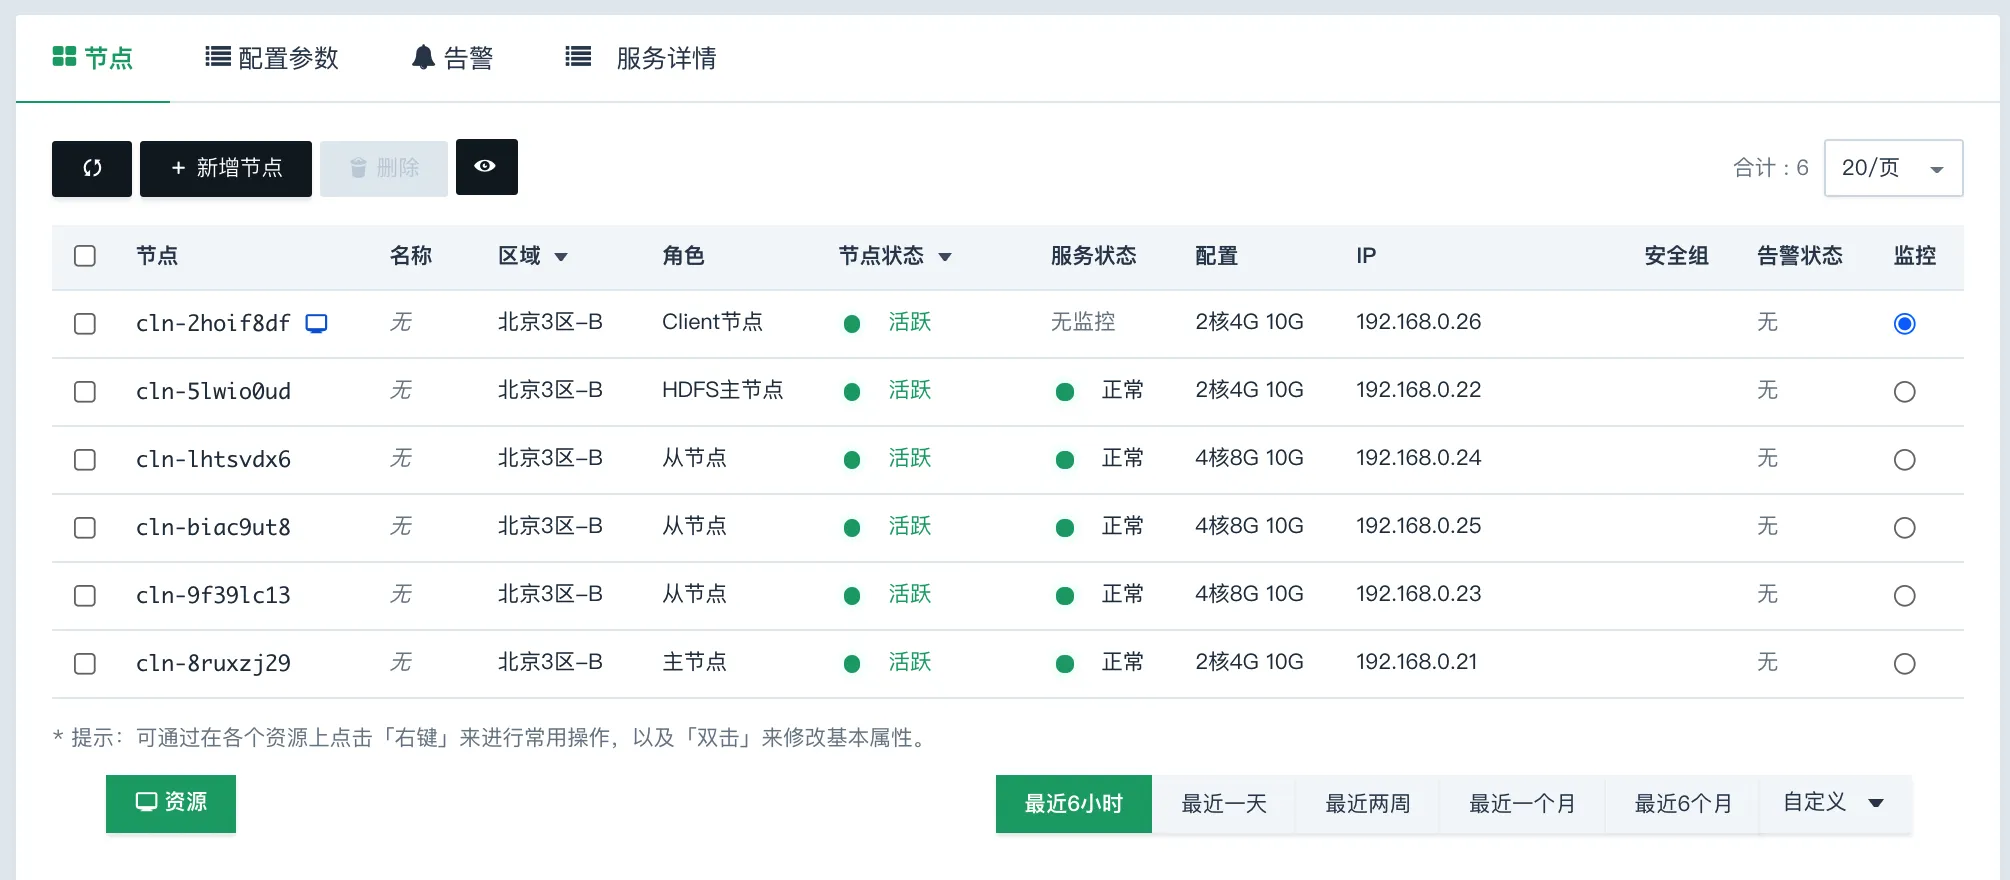Click node name cln-8ruxzj29
Viewport: 2010px width, 880px height.
(x=213, y=663)
